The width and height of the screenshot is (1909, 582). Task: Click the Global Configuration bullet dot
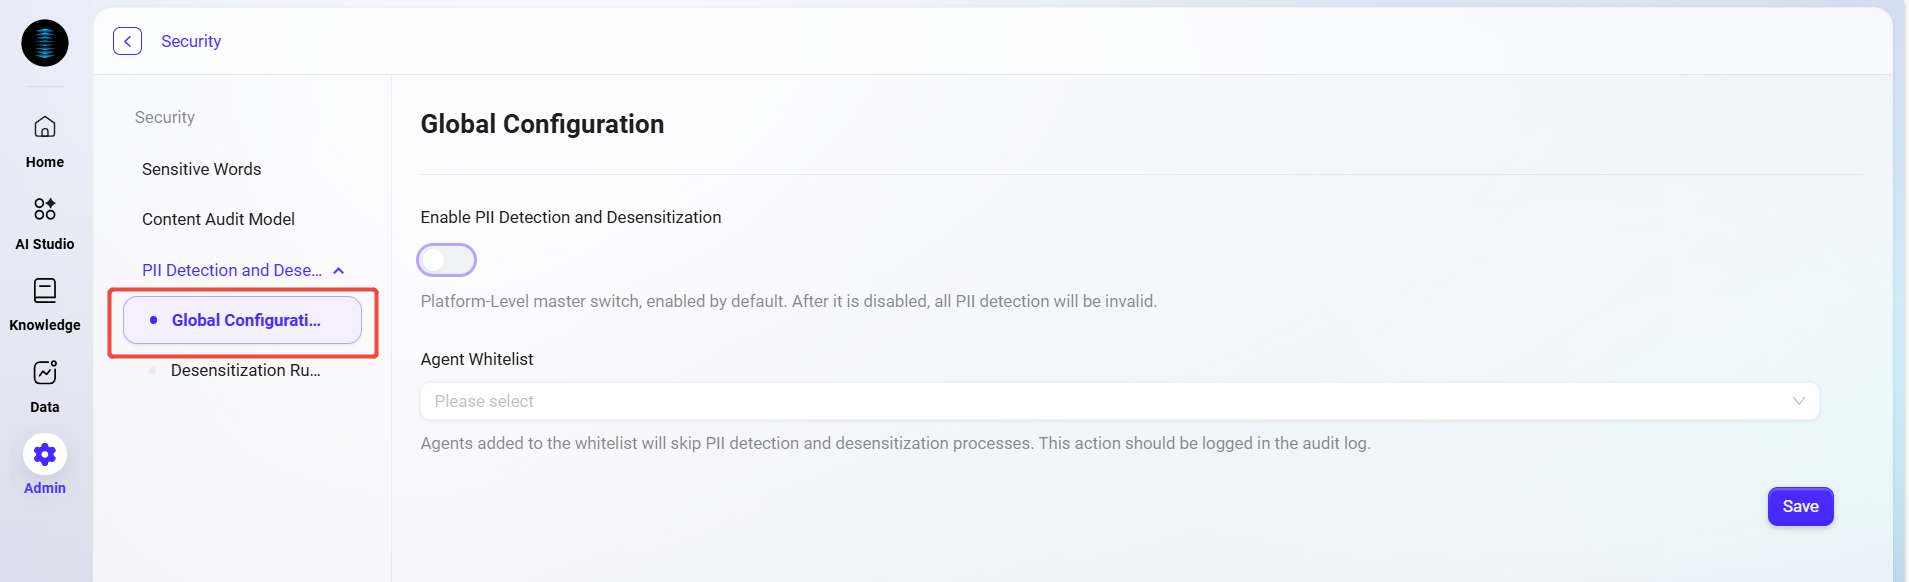pos(153,320)
